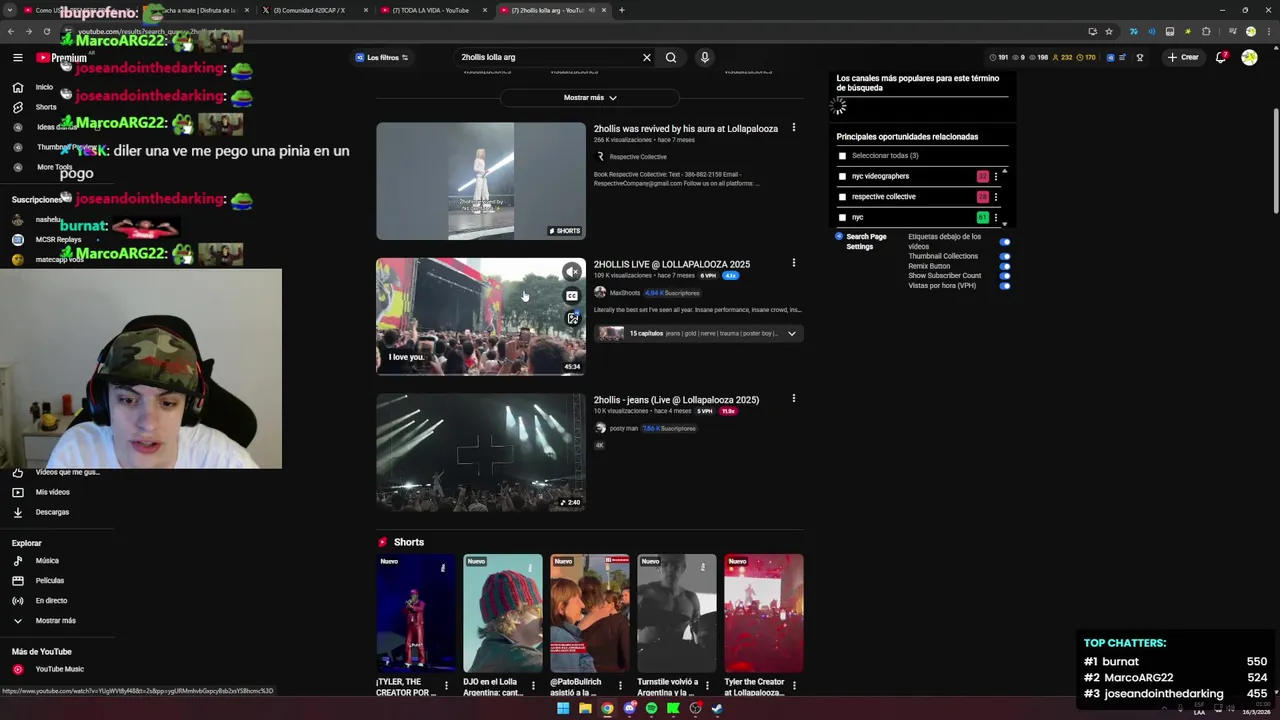Clear the search box with X
The height and width of the screenshot is (720, 1280).
click(647, 57)
